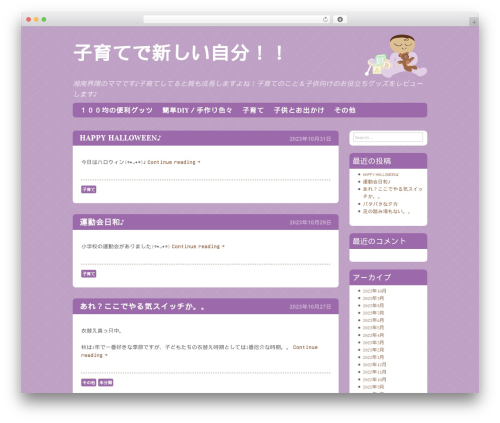Open the 2023年1月 archive link
500x423 pixels.
pyautogui.click(x=373, y=357)
